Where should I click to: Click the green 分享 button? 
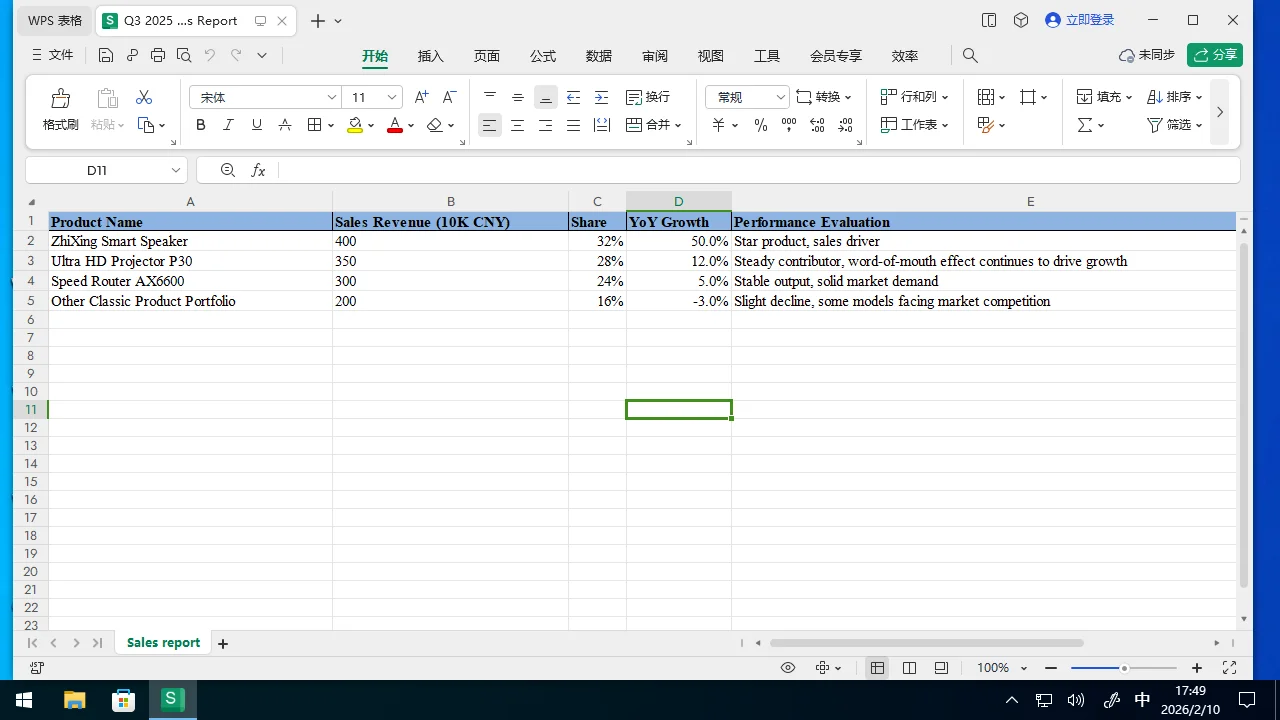point(1215,55)
